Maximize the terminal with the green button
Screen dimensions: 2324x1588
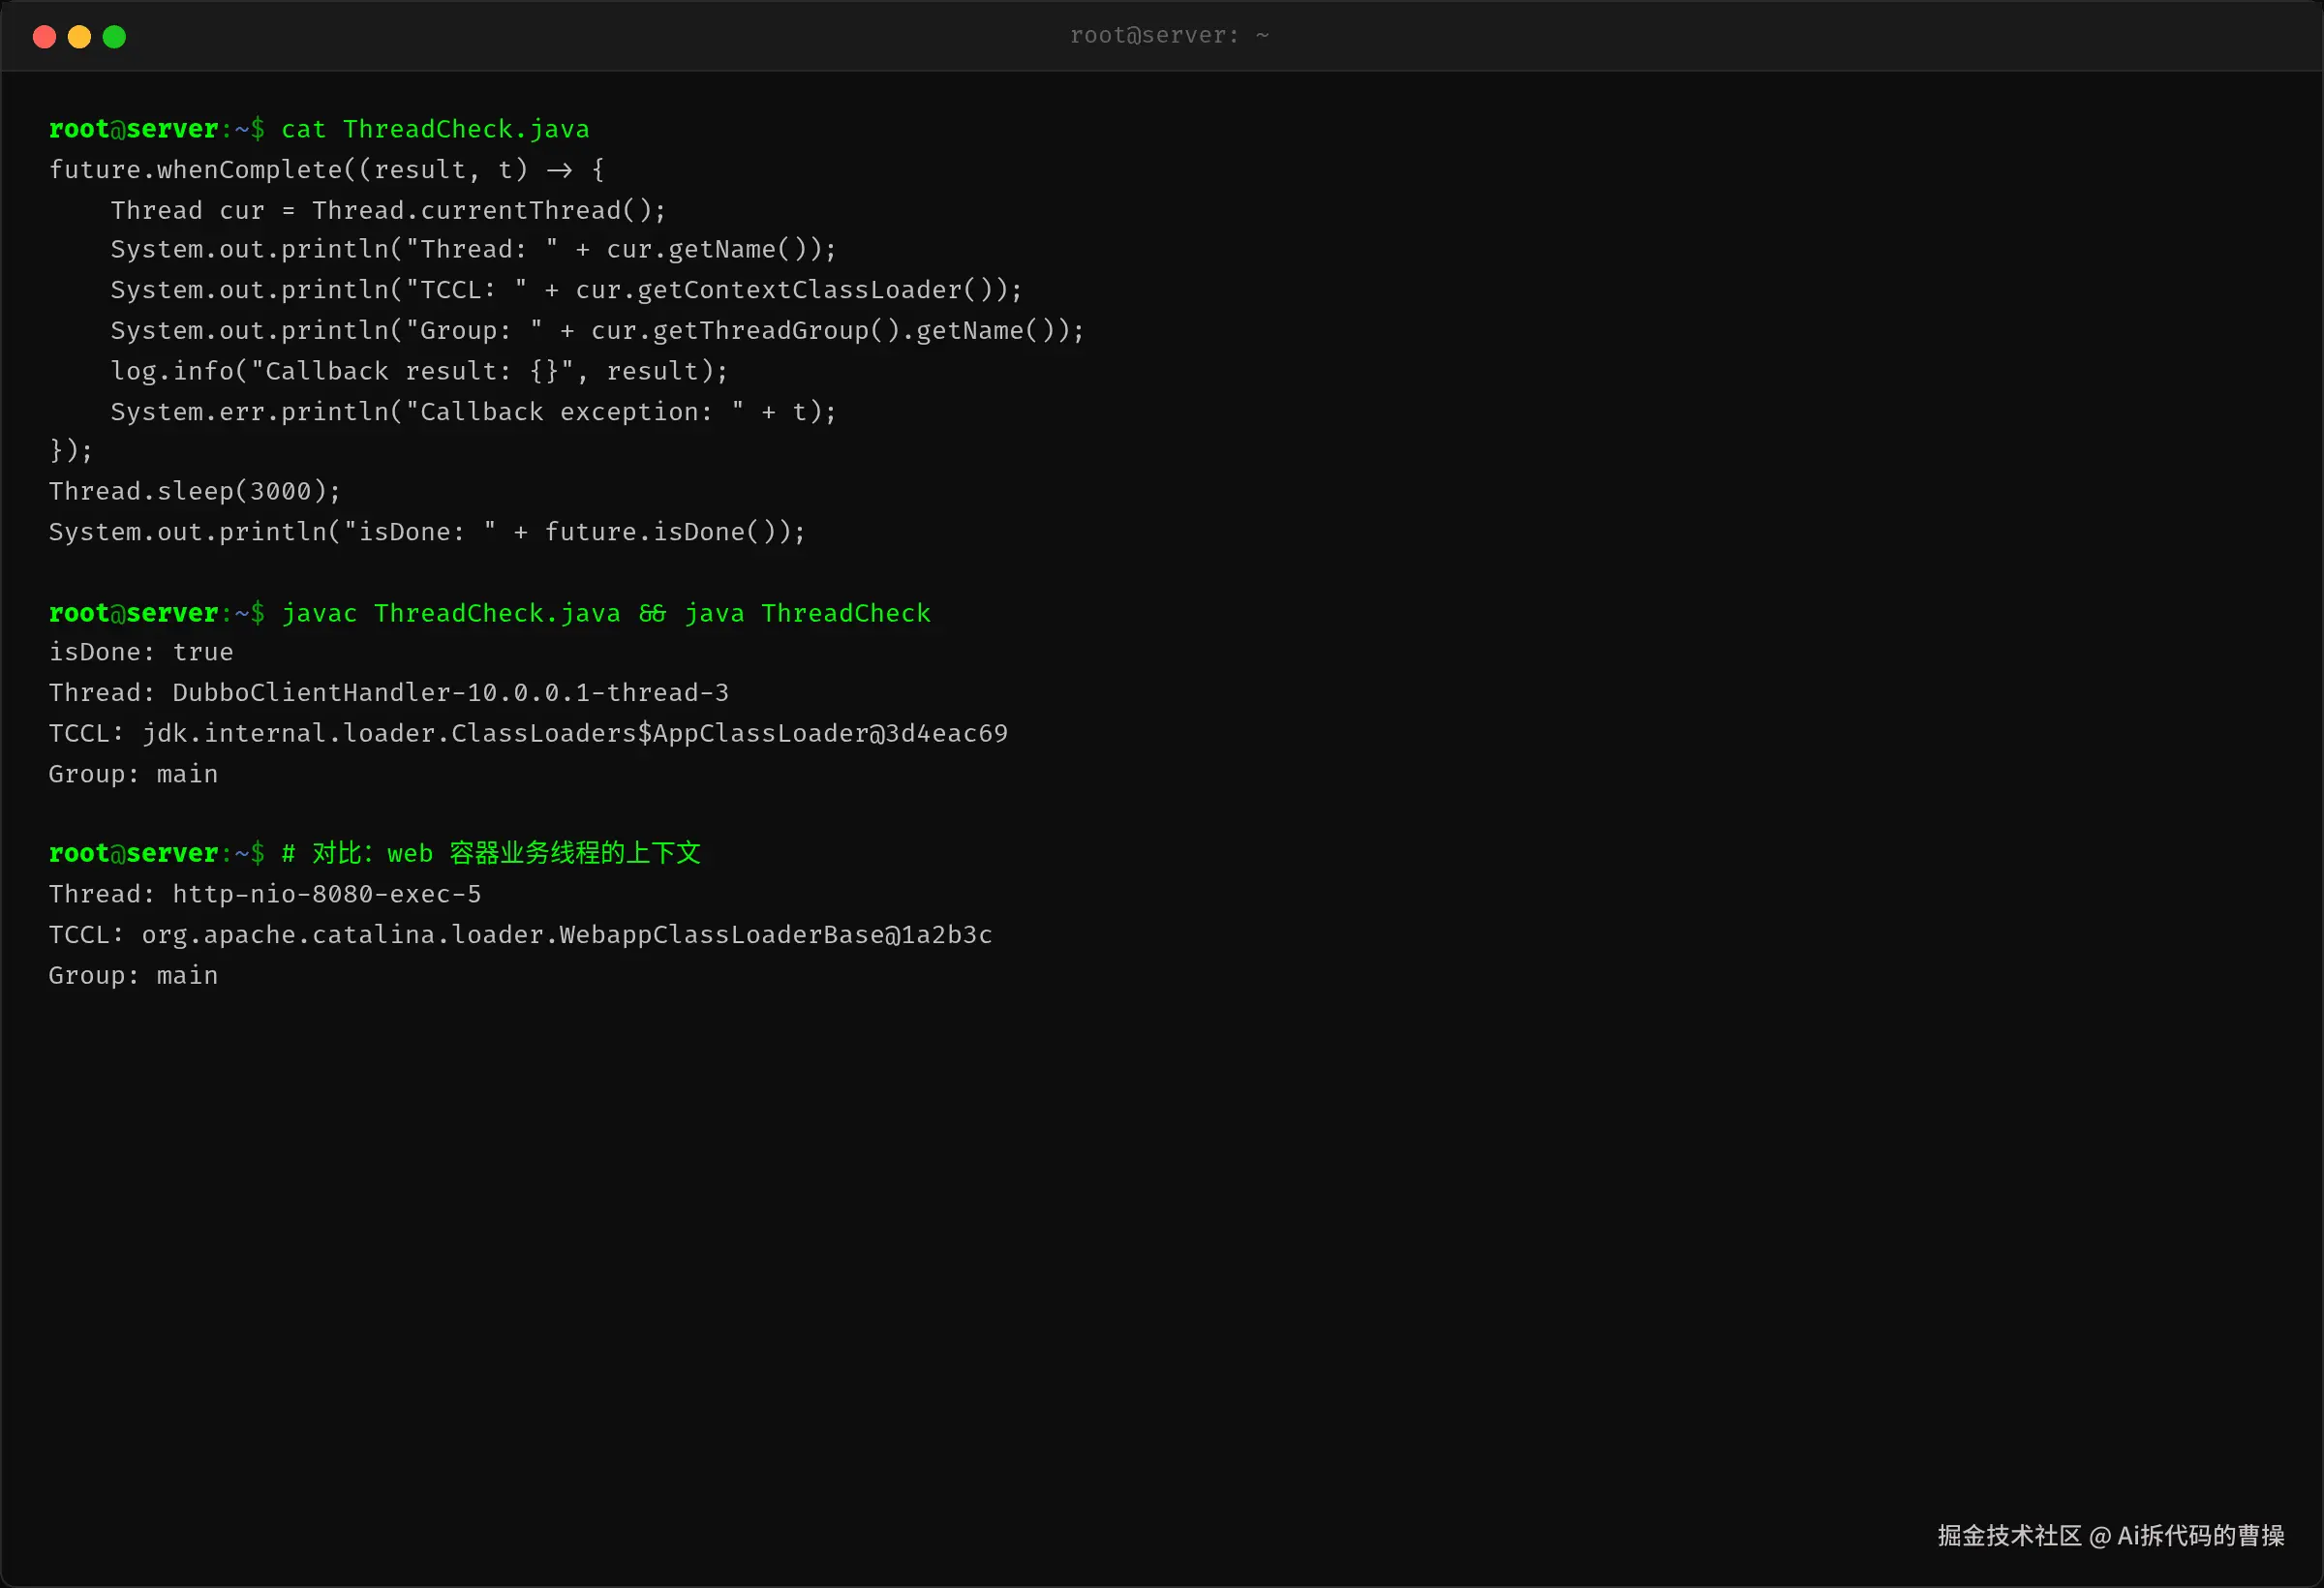(x=114, y=37)
